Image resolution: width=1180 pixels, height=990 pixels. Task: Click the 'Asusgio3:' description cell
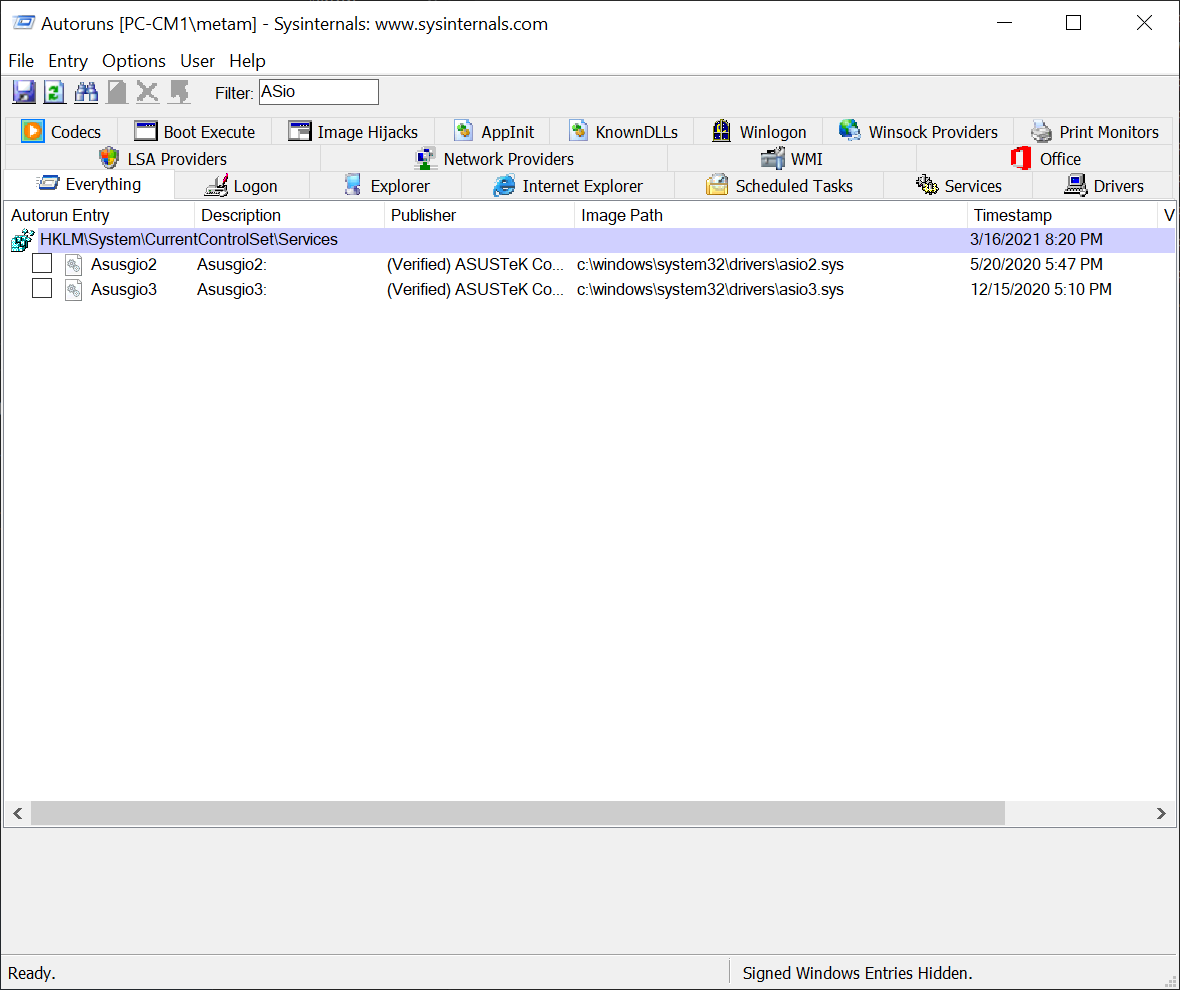(x=232, y=290)
